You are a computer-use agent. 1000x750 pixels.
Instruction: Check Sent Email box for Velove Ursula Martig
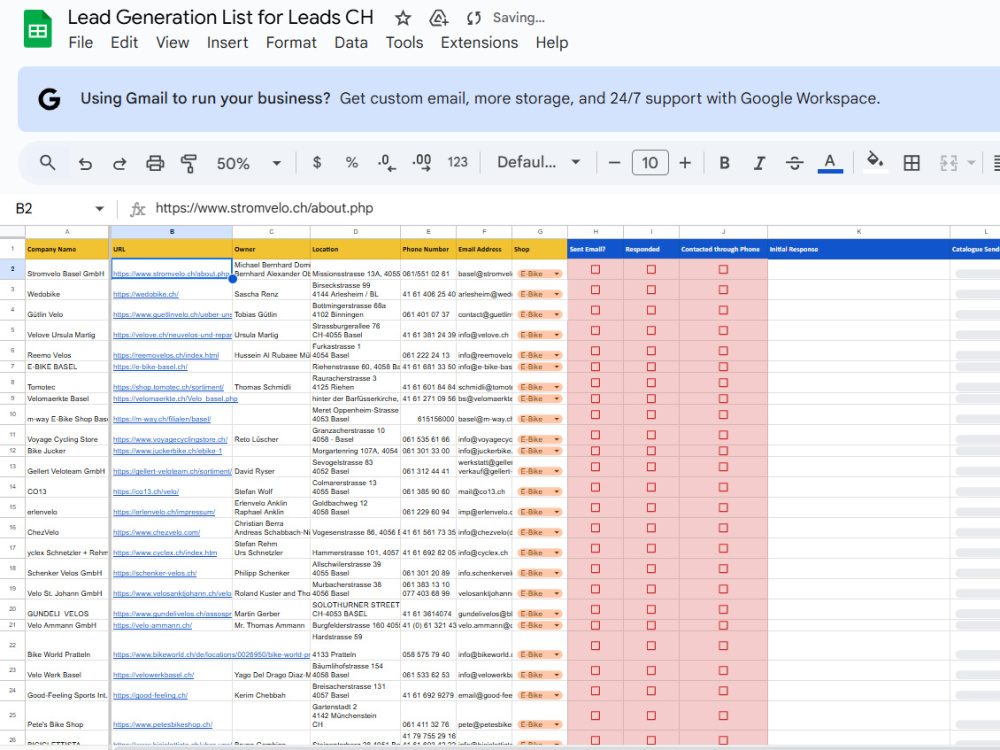point(595,330)
